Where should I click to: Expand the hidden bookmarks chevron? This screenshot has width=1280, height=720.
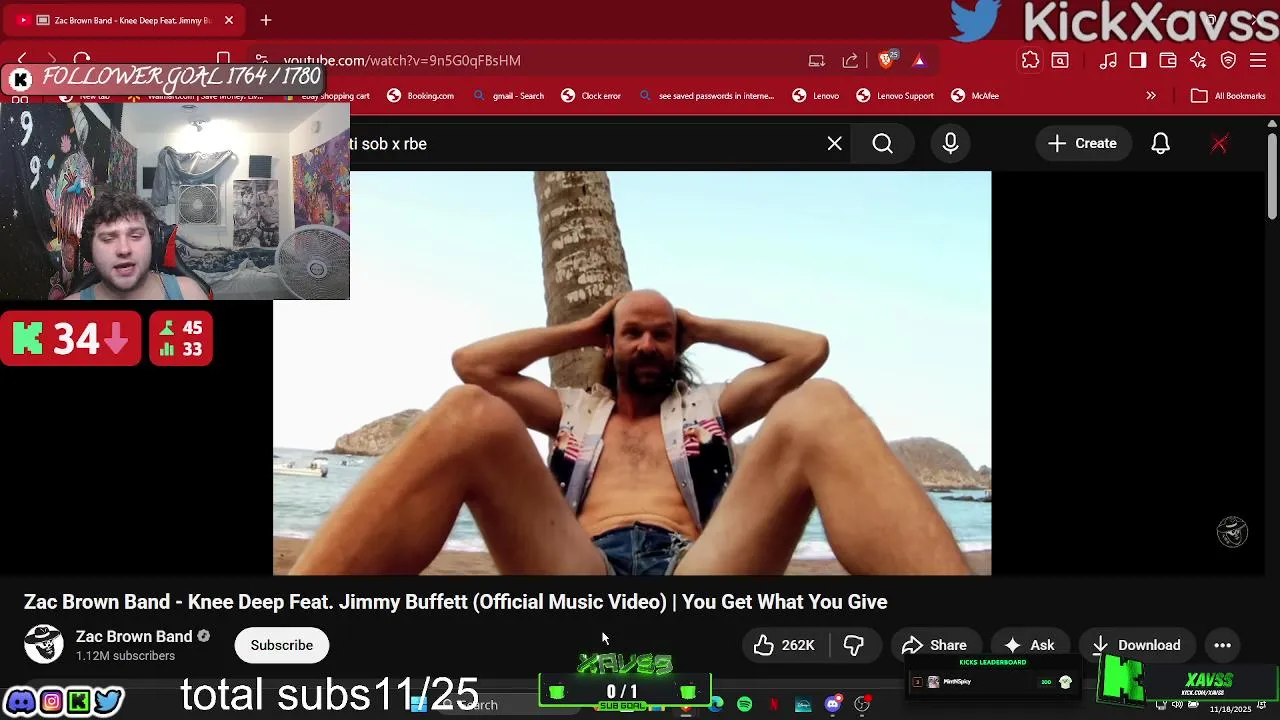click(x=1151, y=96)
